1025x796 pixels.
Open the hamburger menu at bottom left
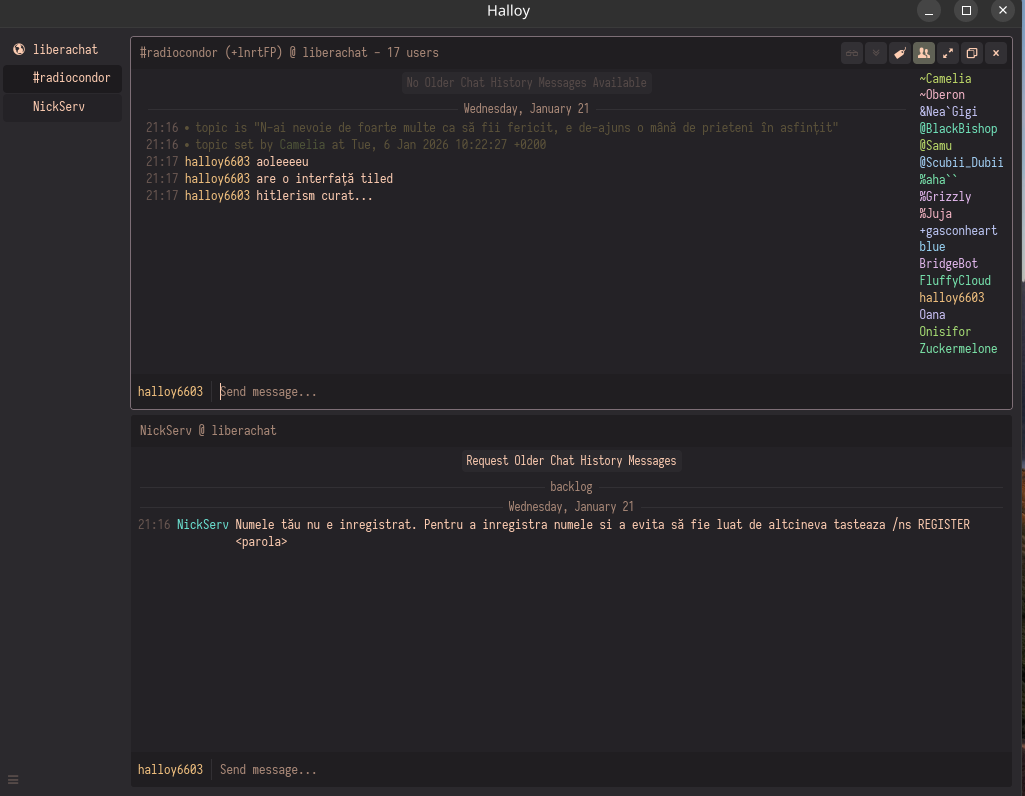click(13, 779)
